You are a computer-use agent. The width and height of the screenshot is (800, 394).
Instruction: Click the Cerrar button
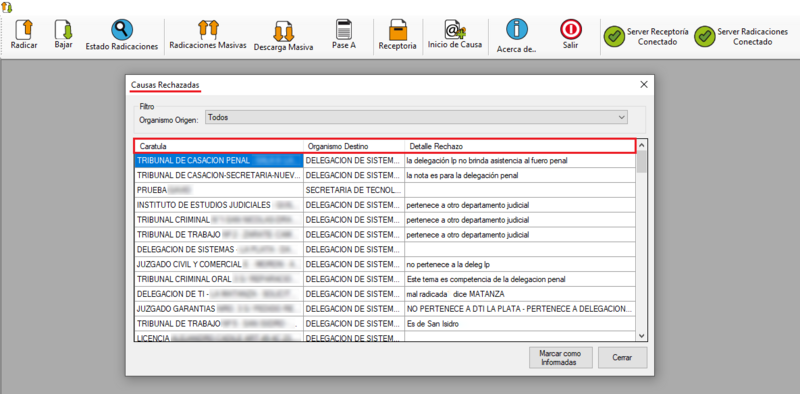point(622,358)
